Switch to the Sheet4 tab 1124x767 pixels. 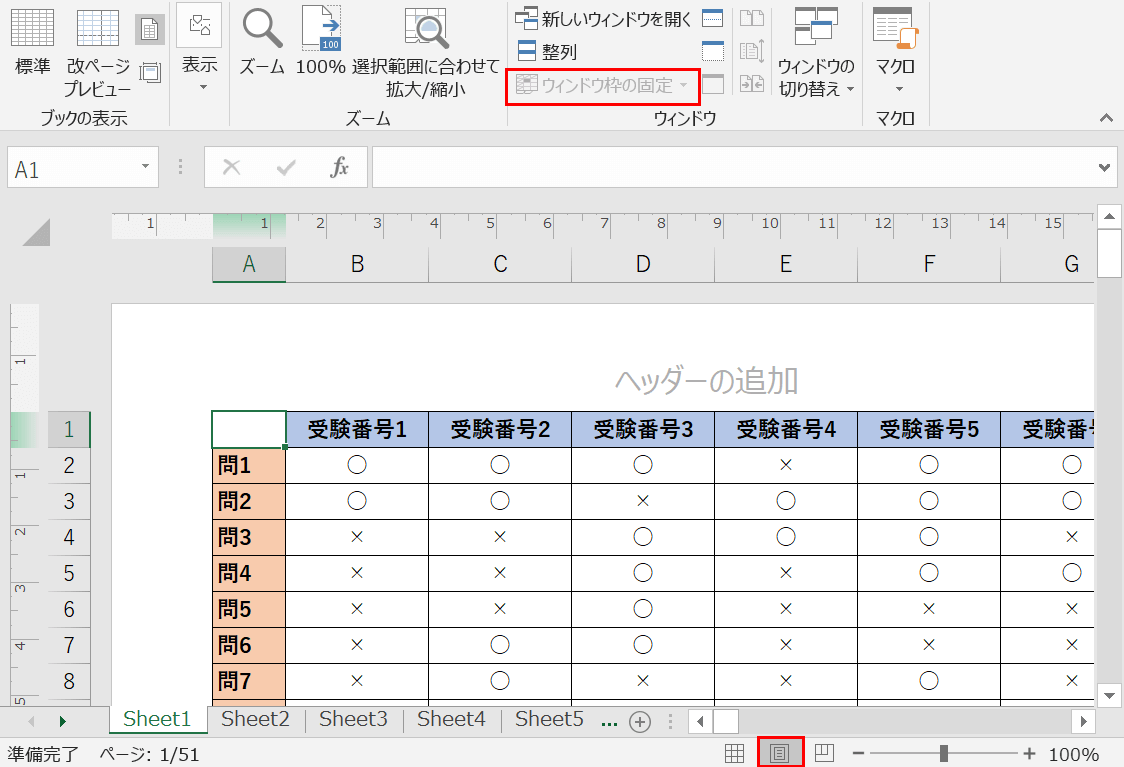451,719
